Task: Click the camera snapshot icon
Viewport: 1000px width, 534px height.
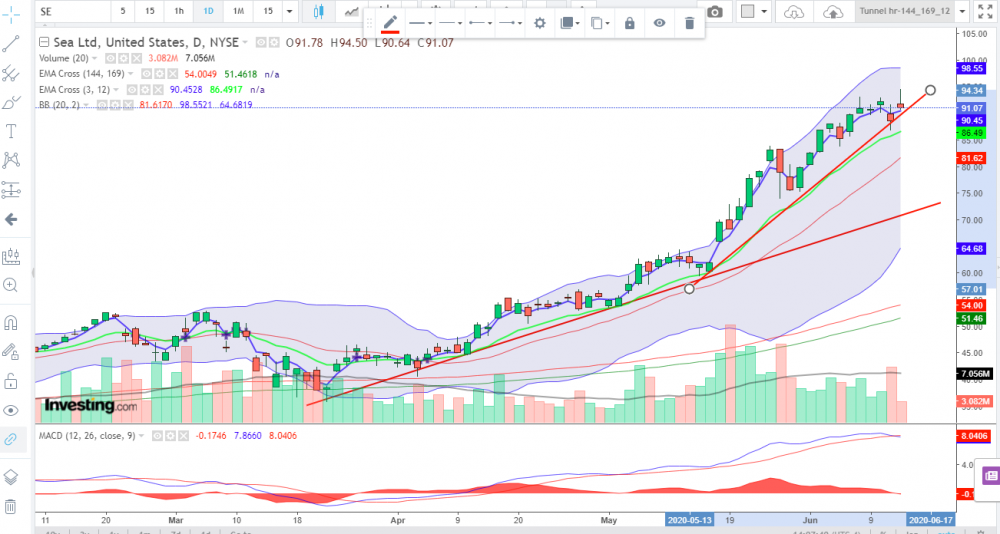Action: click(x=715, y=12)
